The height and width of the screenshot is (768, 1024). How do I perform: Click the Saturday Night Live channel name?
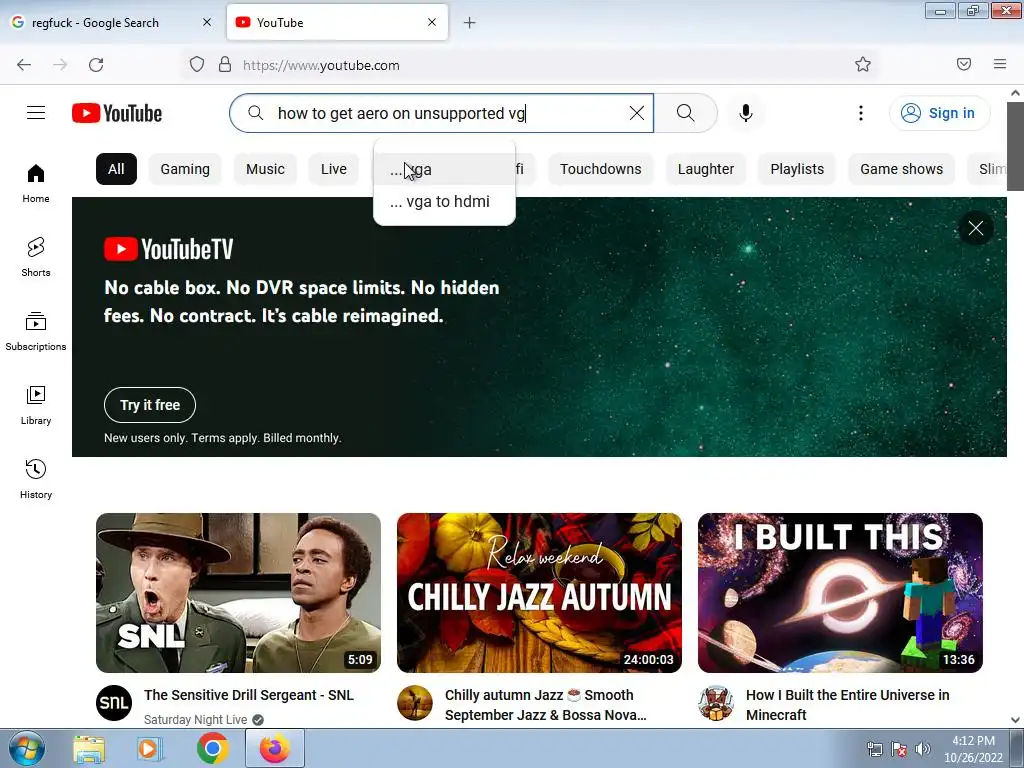pyautogui.click(x=195, y=720)
